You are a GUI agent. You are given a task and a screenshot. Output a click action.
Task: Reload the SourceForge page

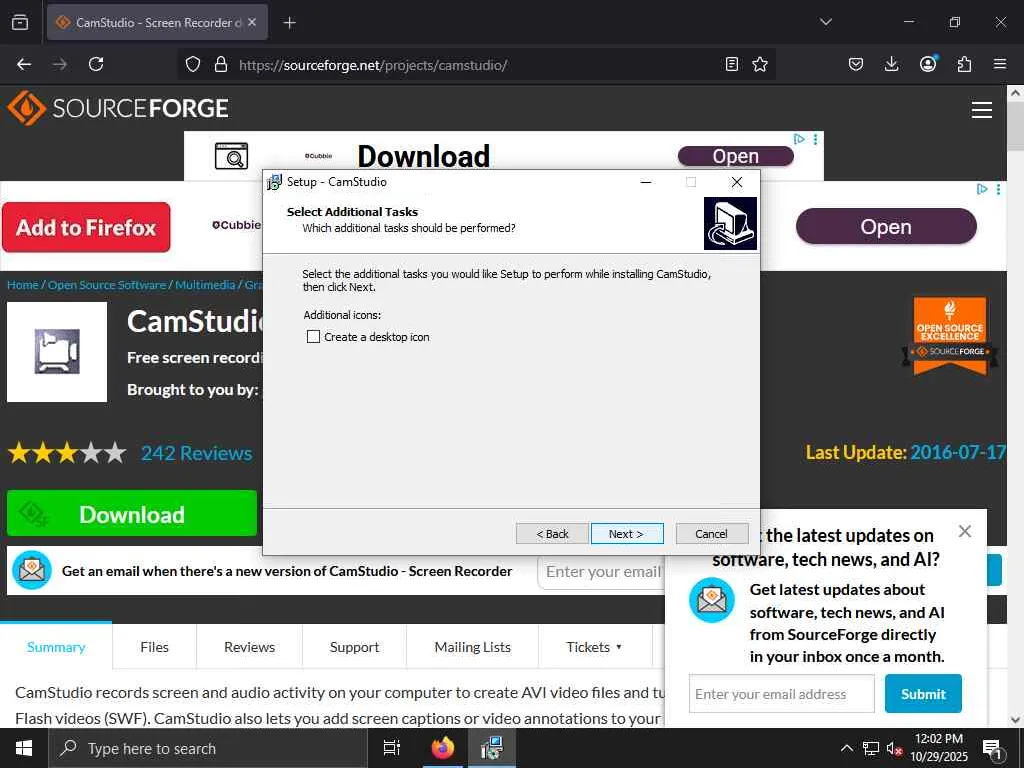click(96, 64)
